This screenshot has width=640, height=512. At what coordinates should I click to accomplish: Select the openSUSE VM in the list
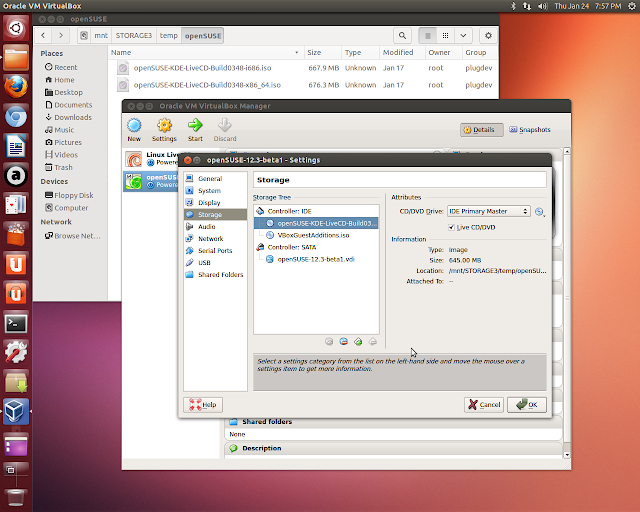[152, 181]
